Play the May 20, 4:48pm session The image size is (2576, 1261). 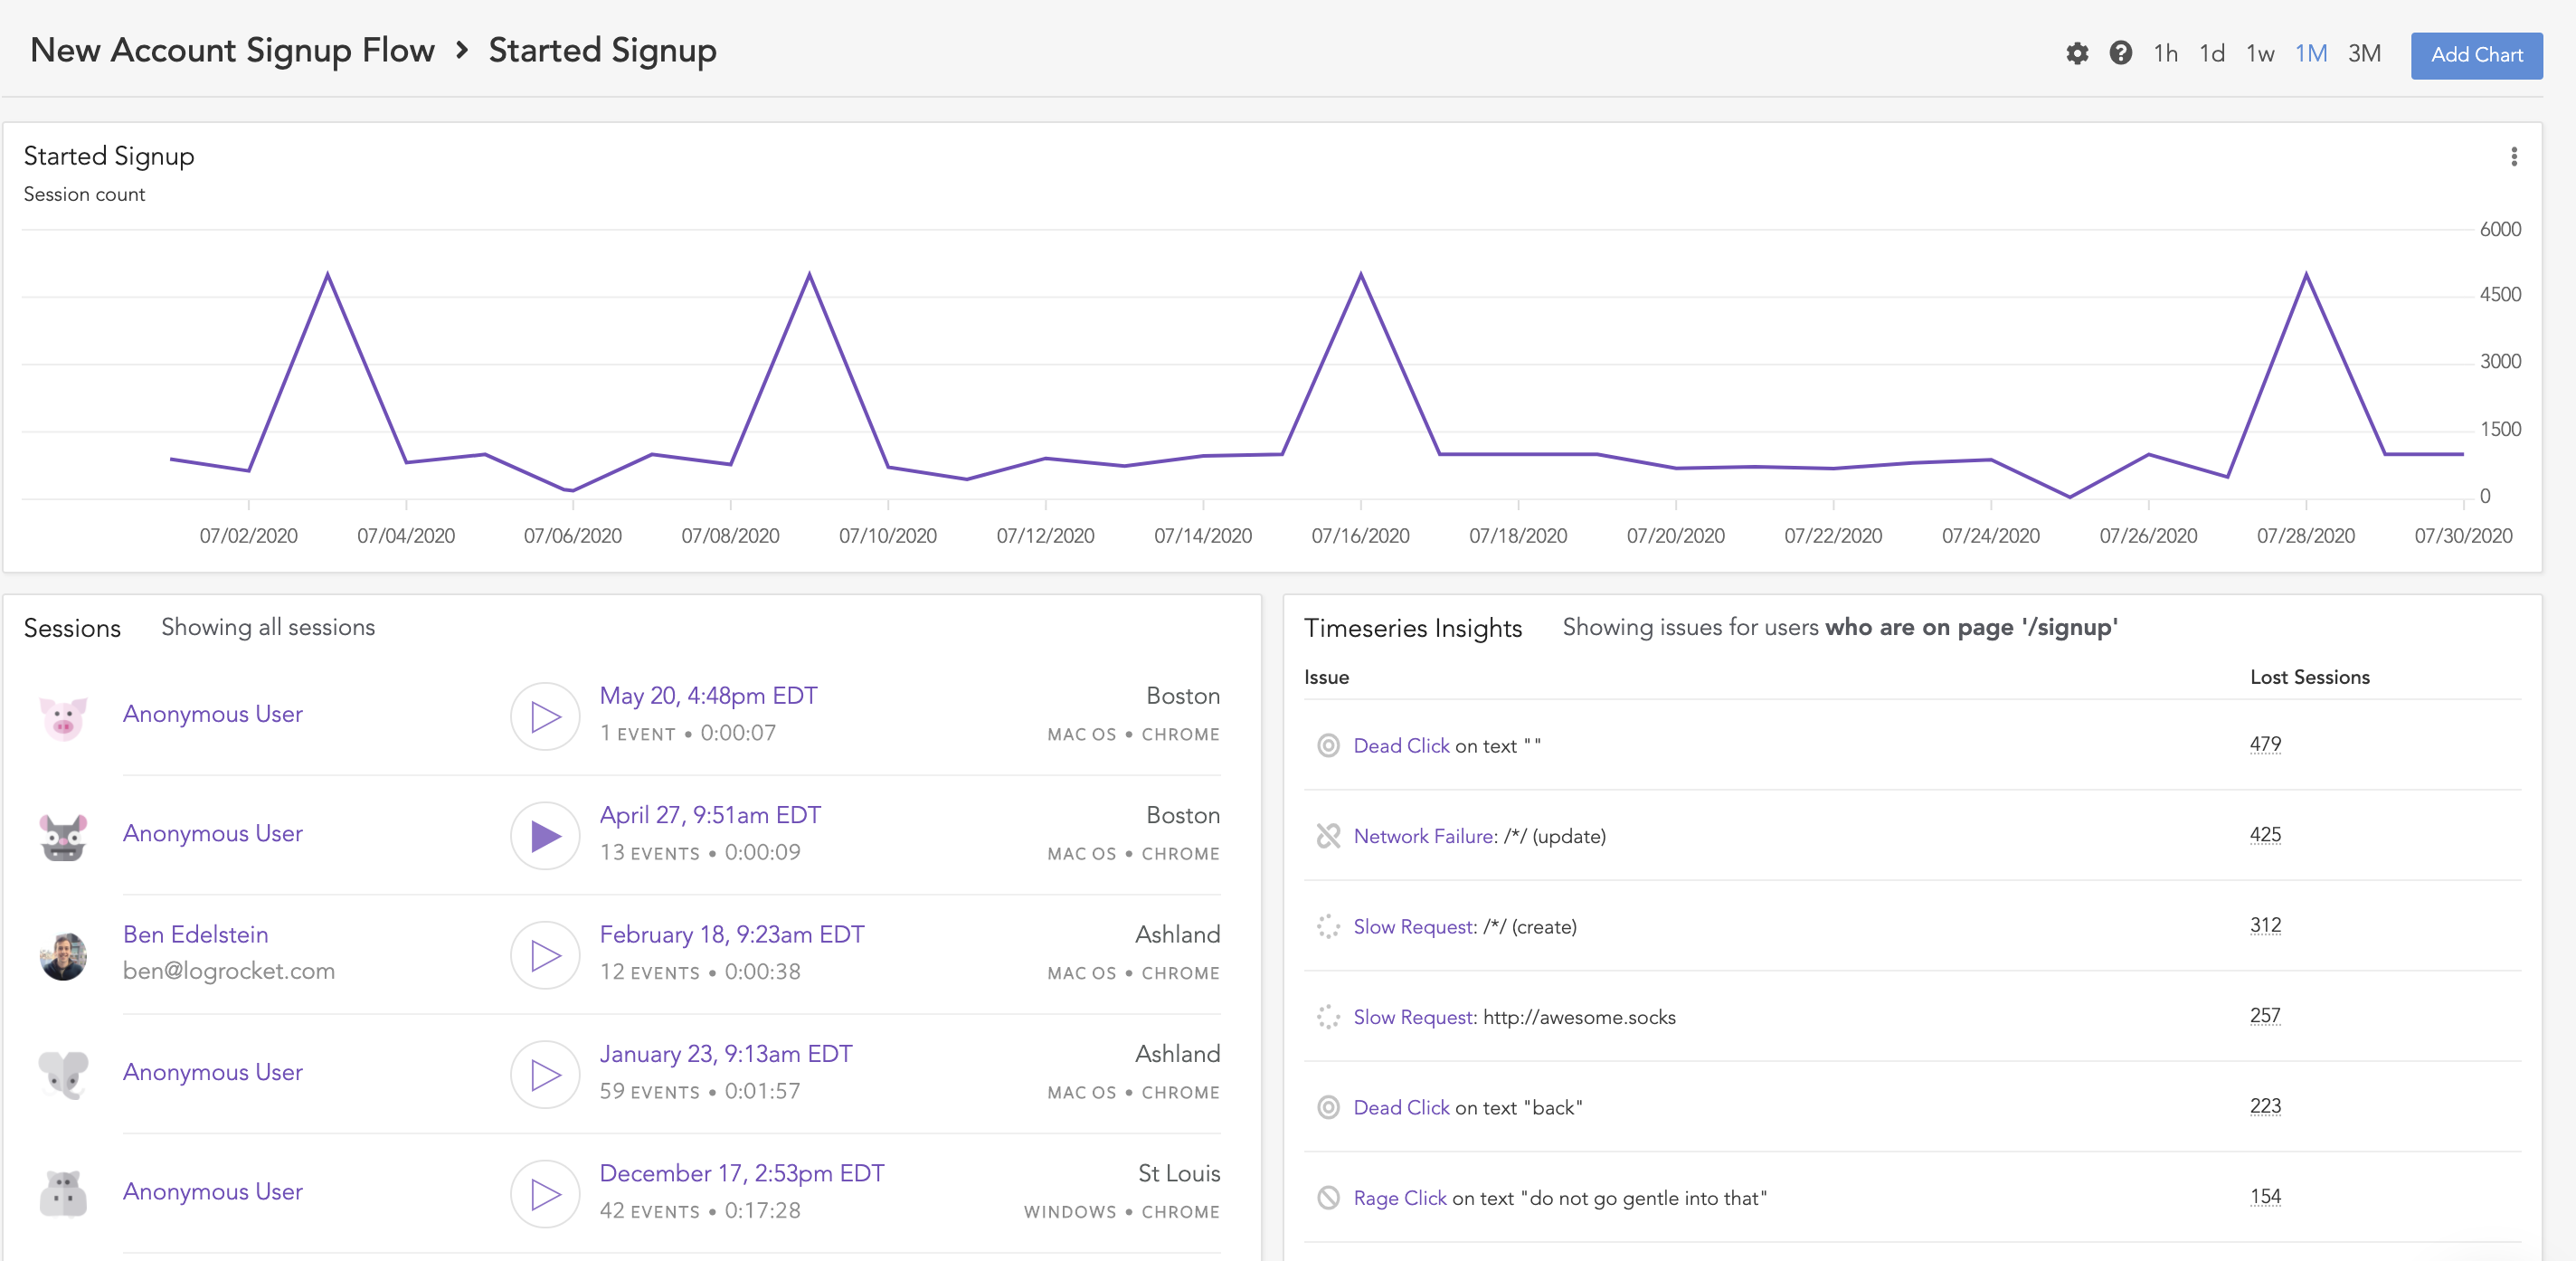545,716
